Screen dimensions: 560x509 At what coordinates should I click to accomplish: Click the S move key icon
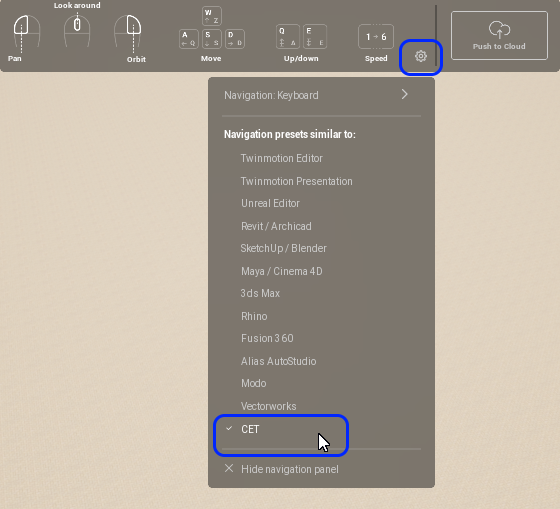[211, 39]
